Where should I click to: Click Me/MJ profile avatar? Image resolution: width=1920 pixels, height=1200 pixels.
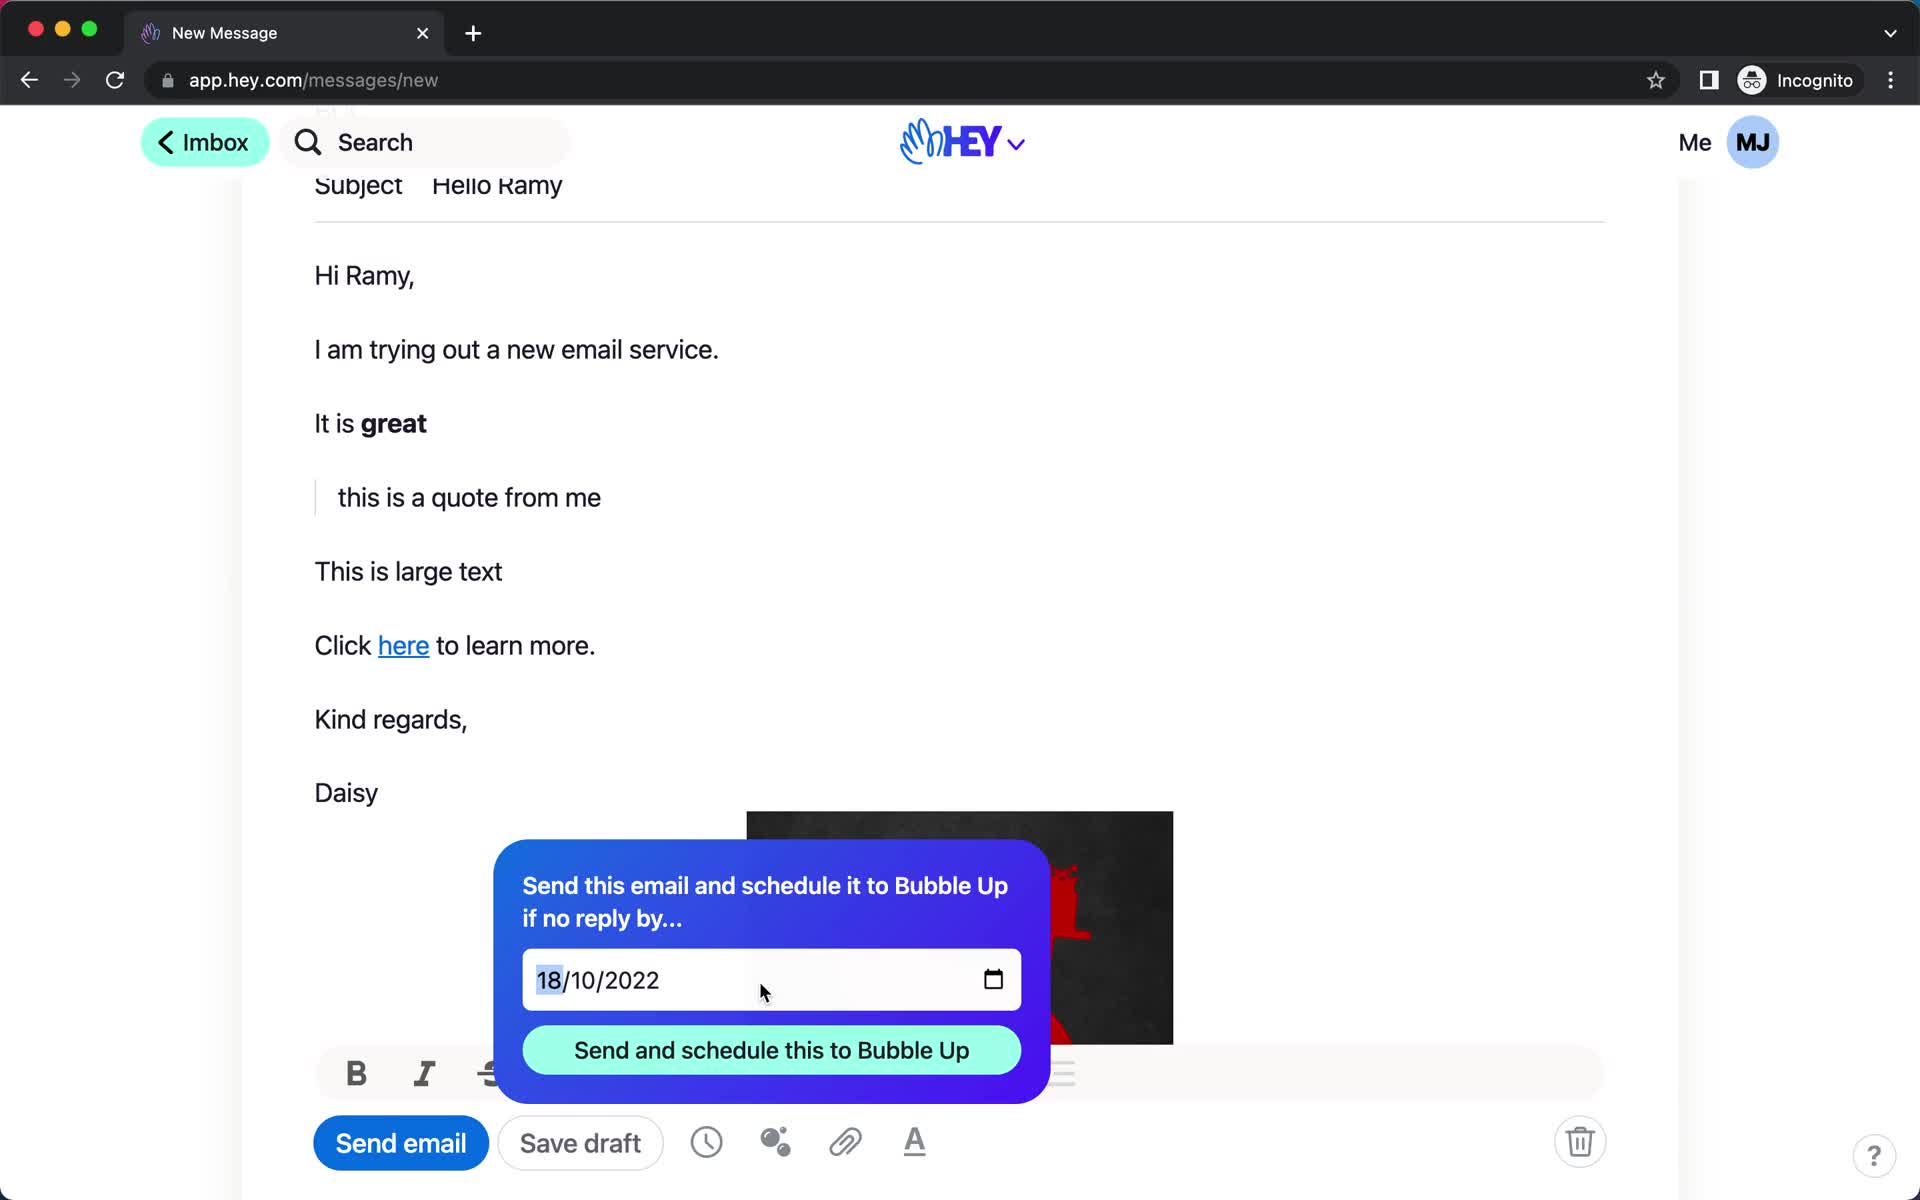[x=1753, y=142]
